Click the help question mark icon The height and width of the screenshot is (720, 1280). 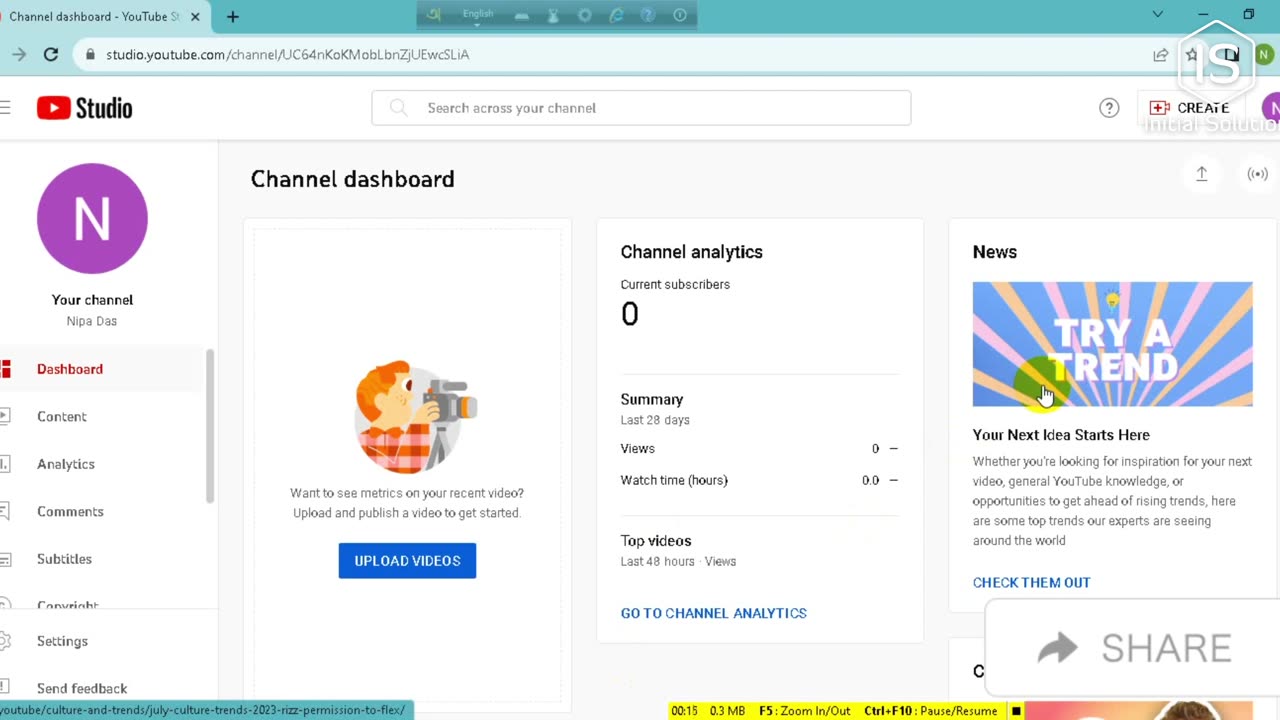pos(1109,108)
